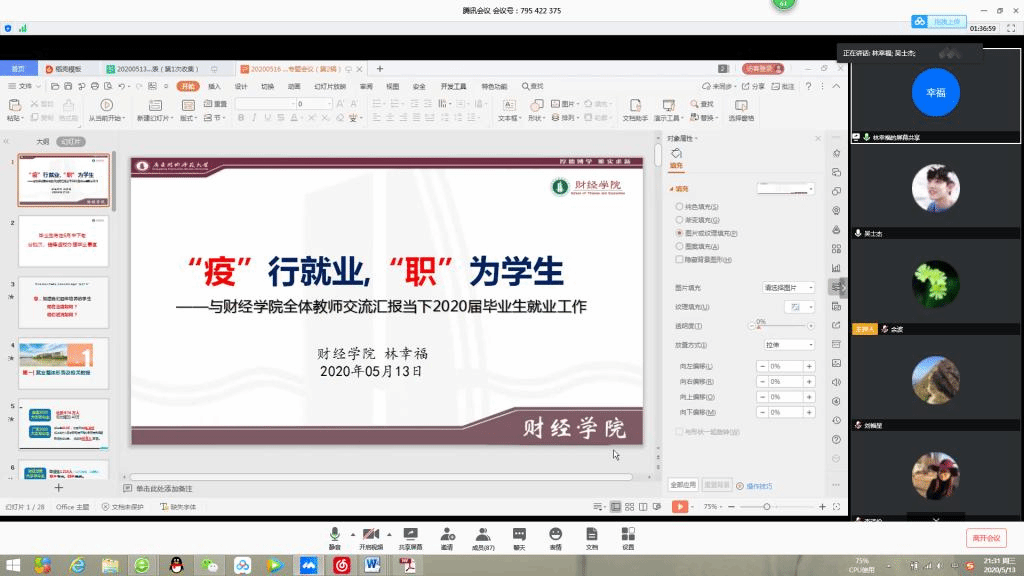Click the 全部应用 button
The width and height of the screenshot is (1024, 576).
pos(683,485)
